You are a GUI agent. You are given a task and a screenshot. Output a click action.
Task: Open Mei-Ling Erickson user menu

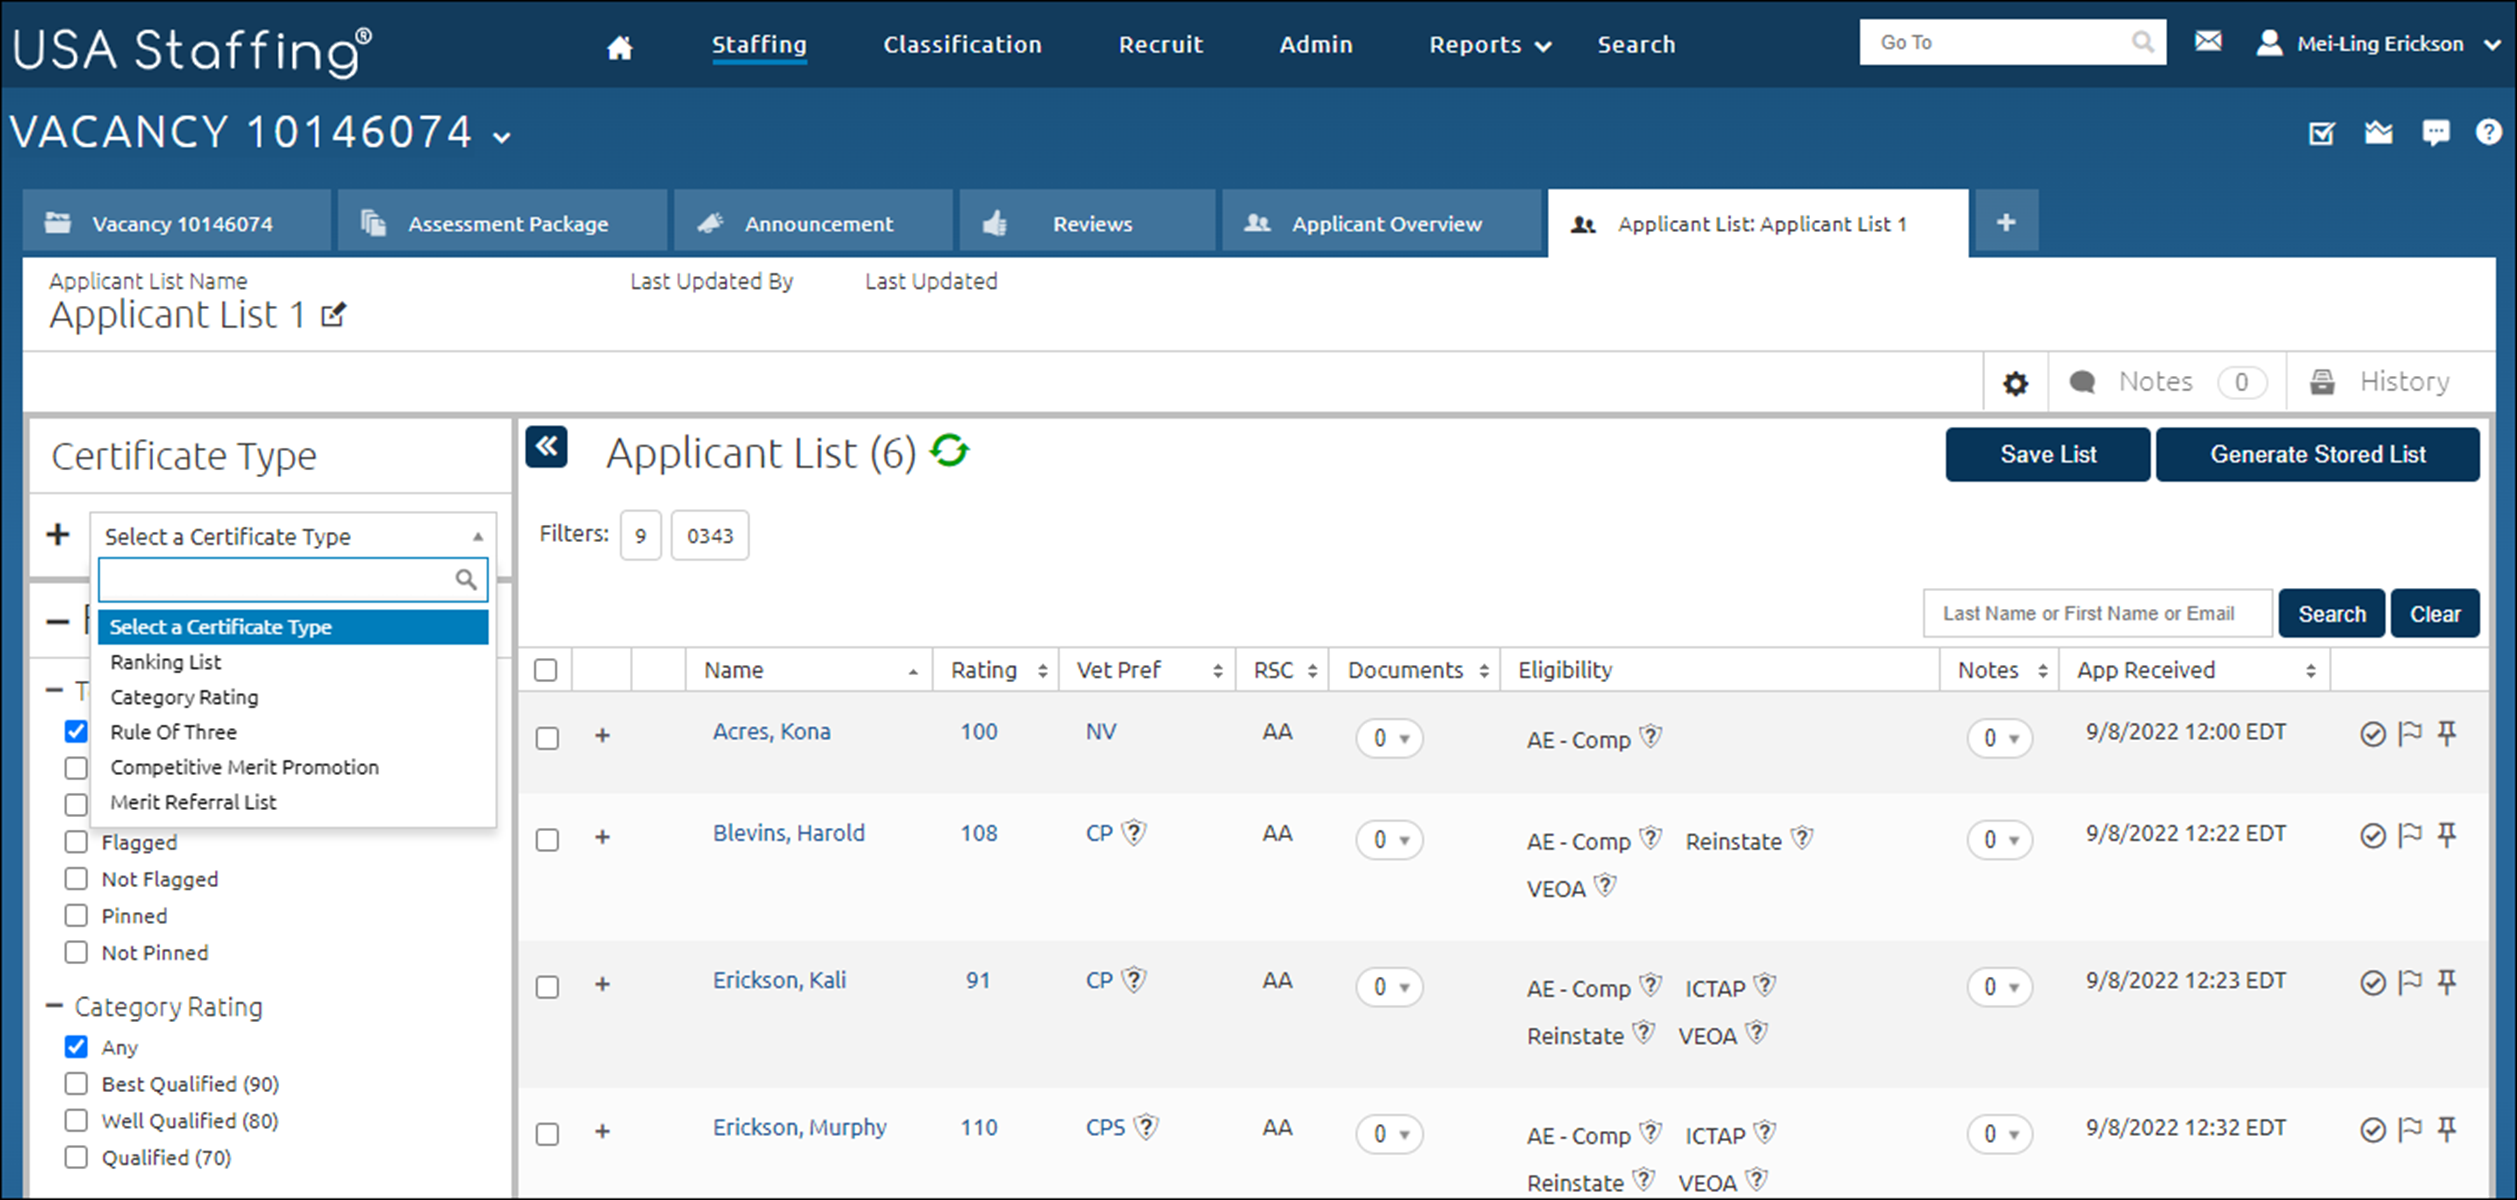[2378, 43]
